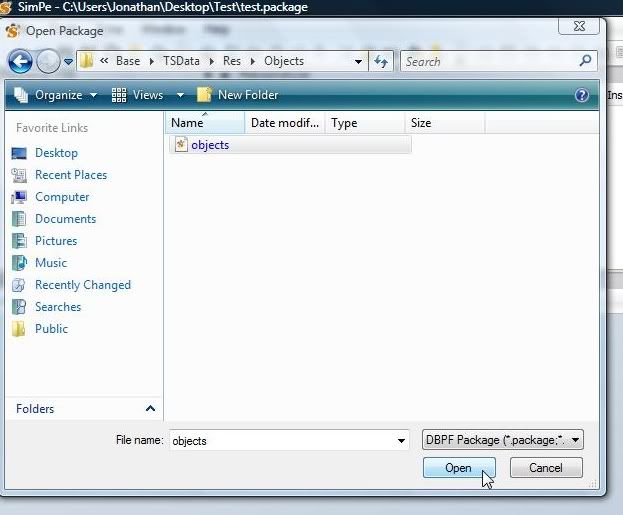Open the Searches favorite link
Image resolution: width=623 pixels, height=515 pixels.
[x=58, y=307]
